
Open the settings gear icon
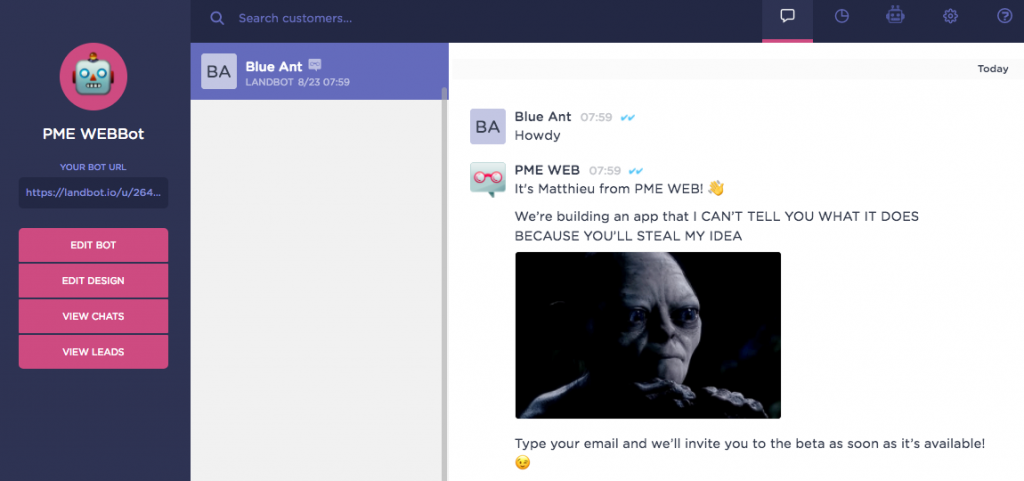coord(950,16)
